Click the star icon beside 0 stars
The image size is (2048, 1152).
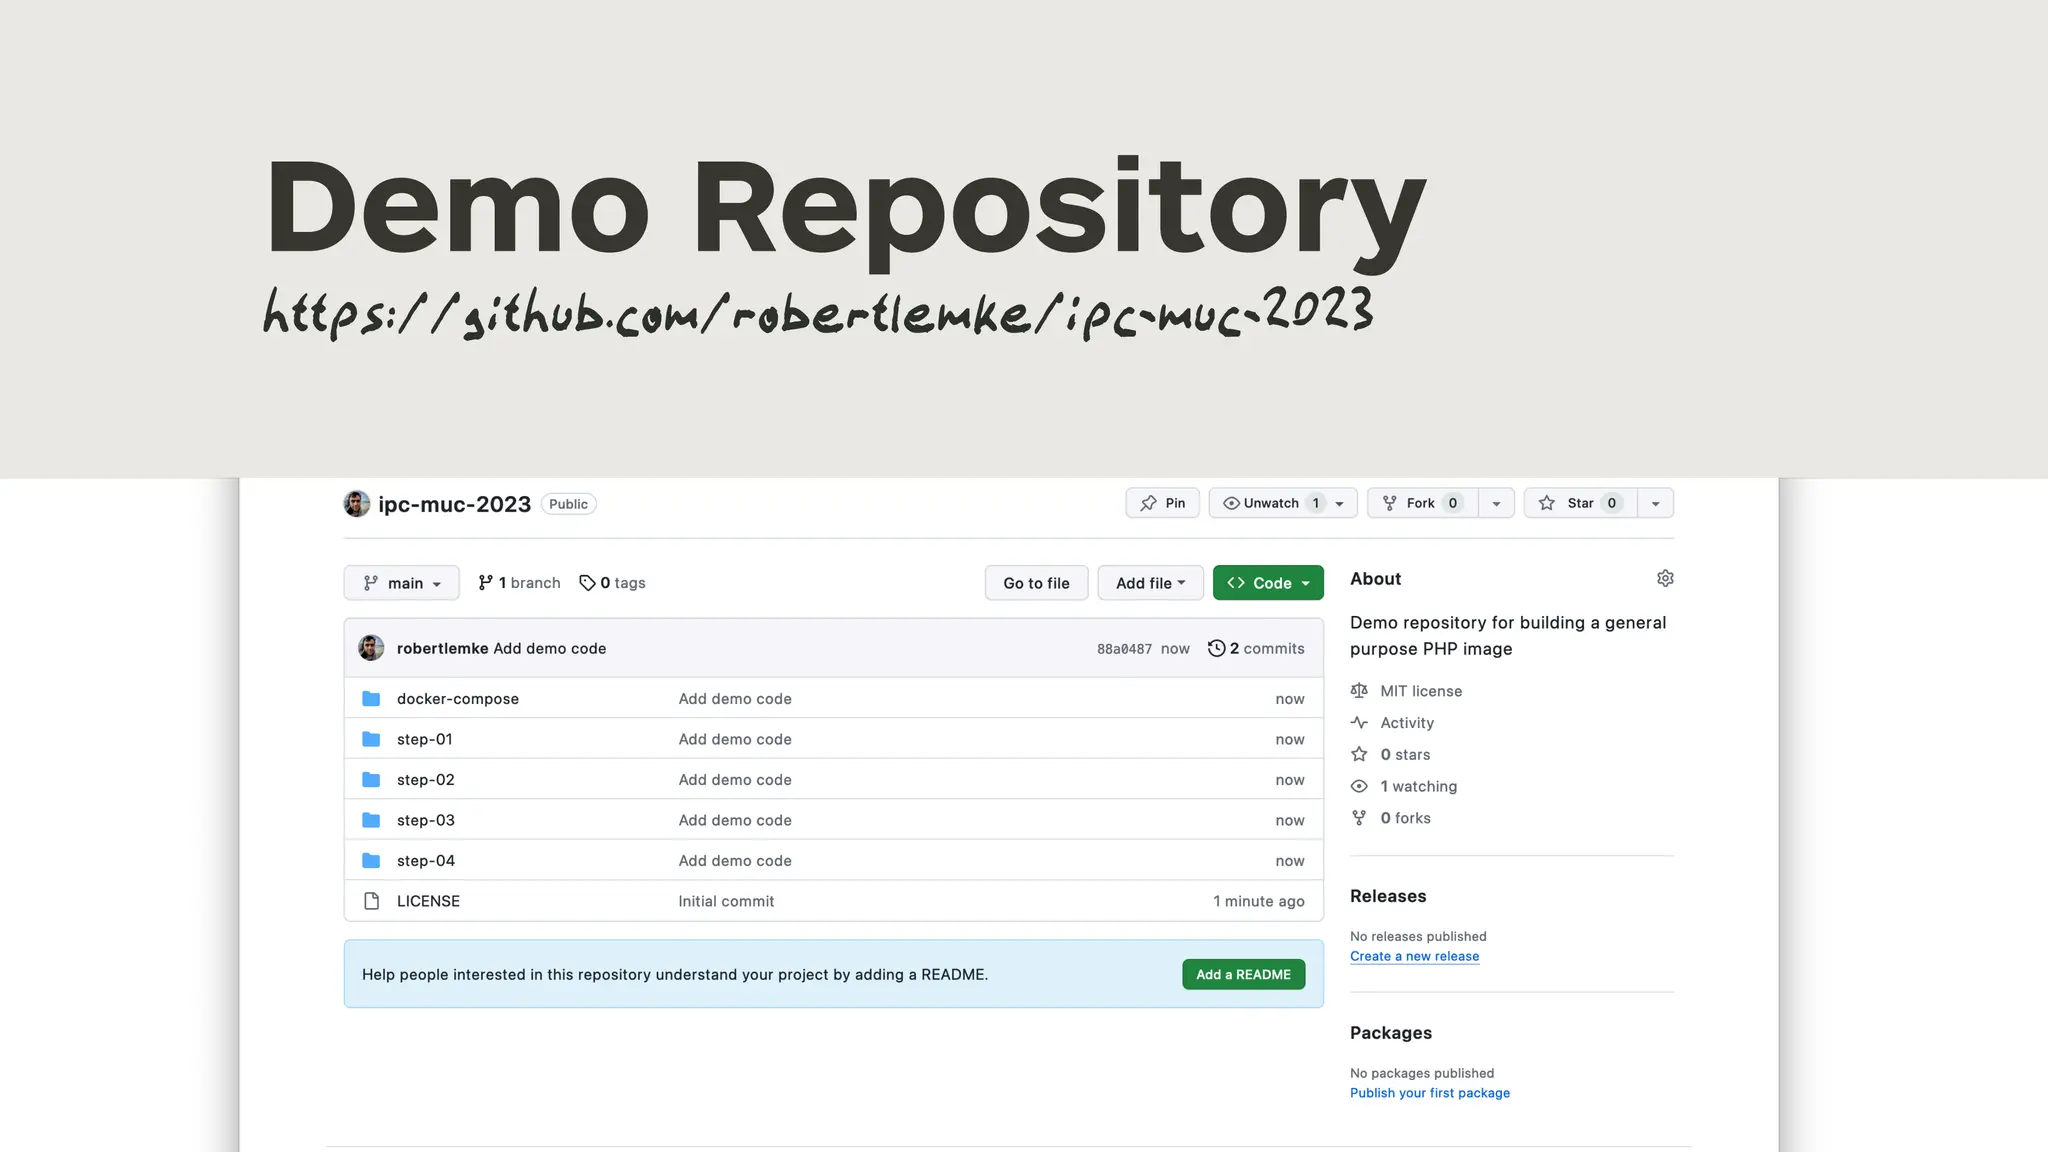click(1359, 755)
